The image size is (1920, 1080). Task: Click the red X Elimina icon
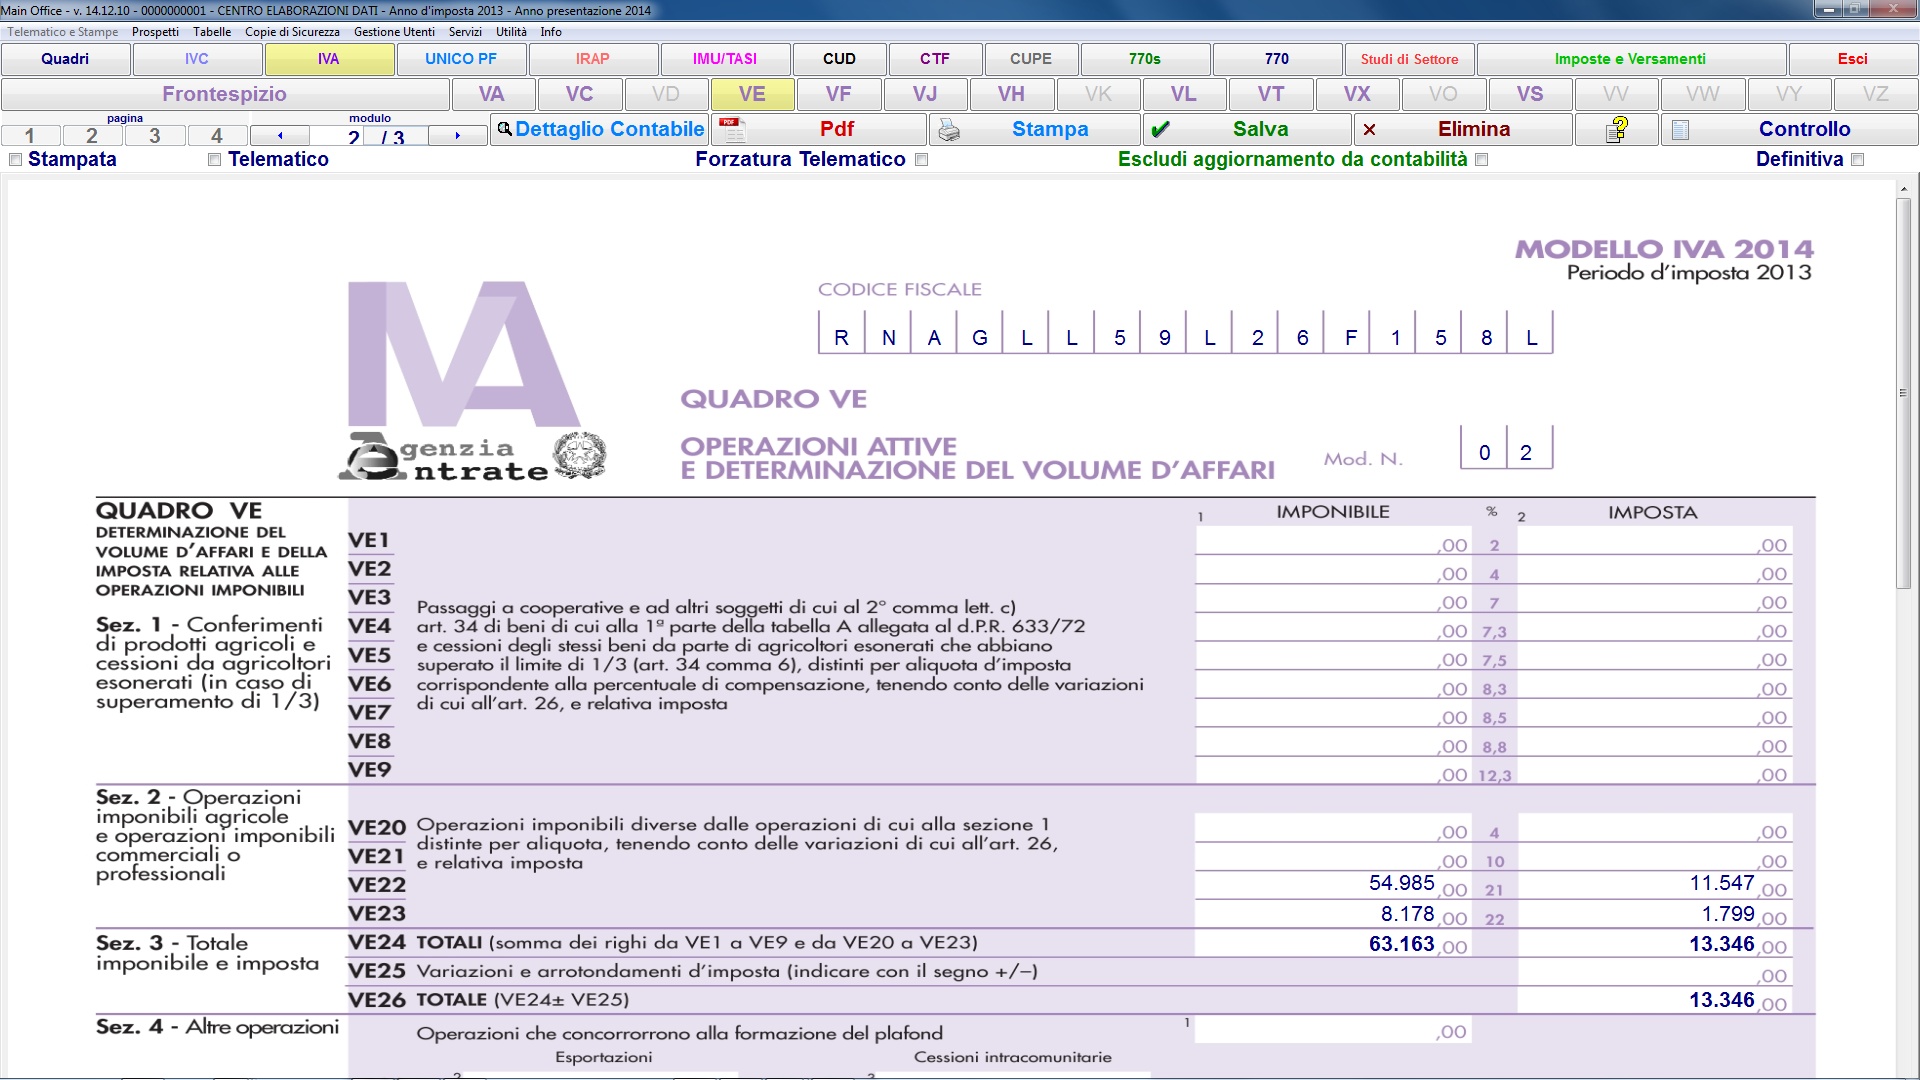(1369, 129)
